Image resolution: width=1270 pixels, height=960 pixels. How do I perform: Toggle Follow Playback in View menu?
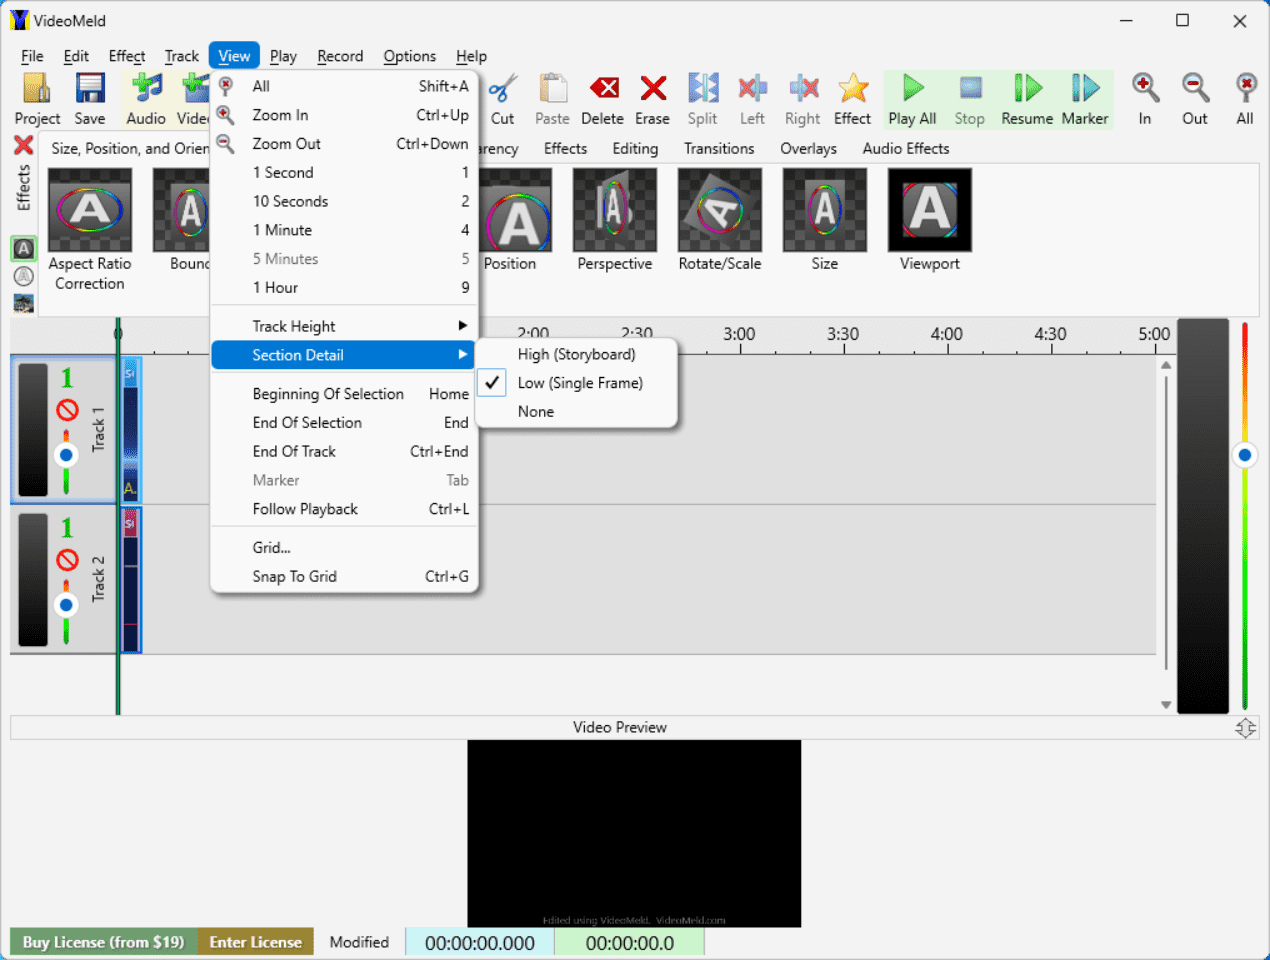coord(345,509)
